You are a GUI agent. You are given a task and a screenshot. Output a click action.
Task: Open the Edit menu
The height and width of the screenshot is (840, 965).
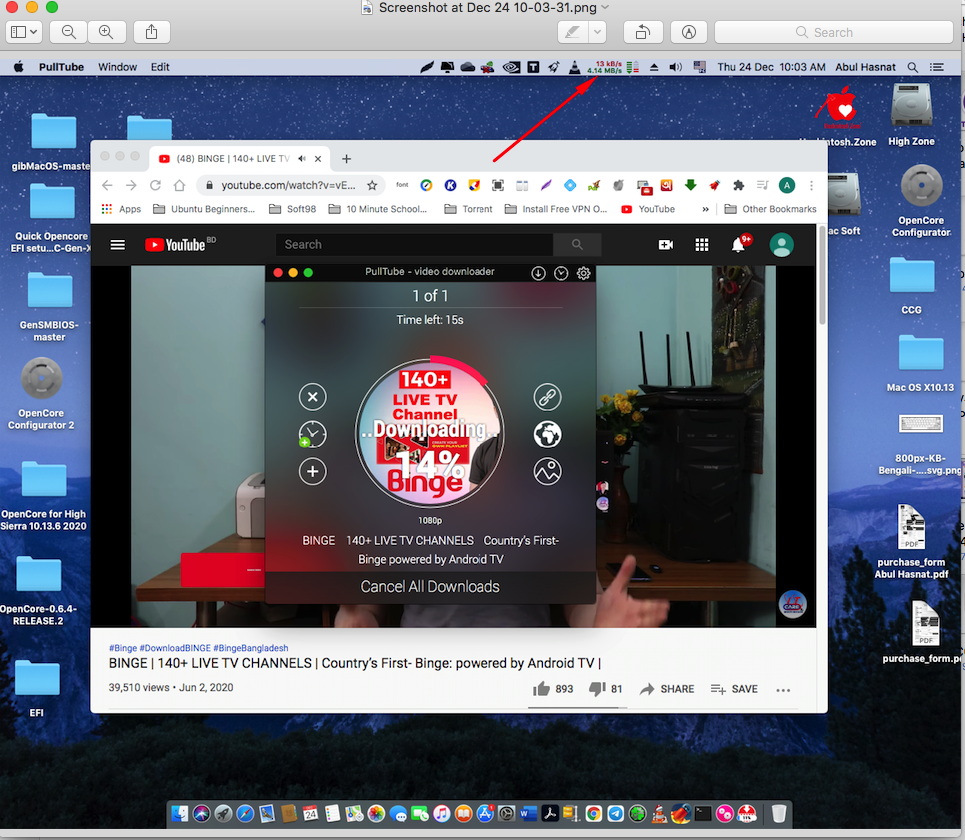(160, 67)
